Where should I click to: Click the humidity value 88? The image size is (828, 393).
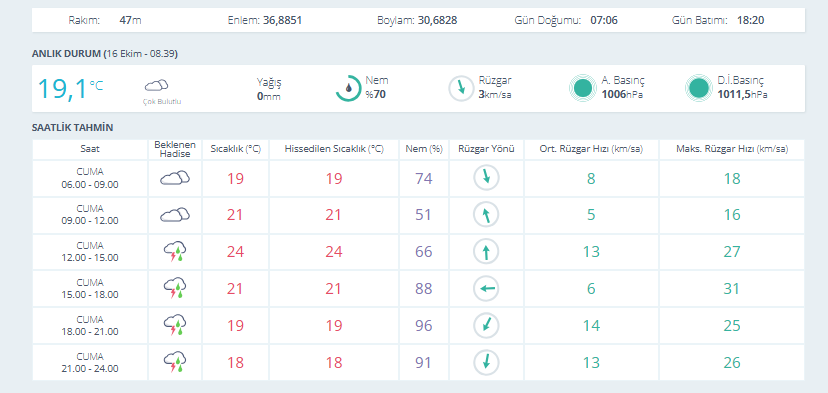click(x=424, y=289)
